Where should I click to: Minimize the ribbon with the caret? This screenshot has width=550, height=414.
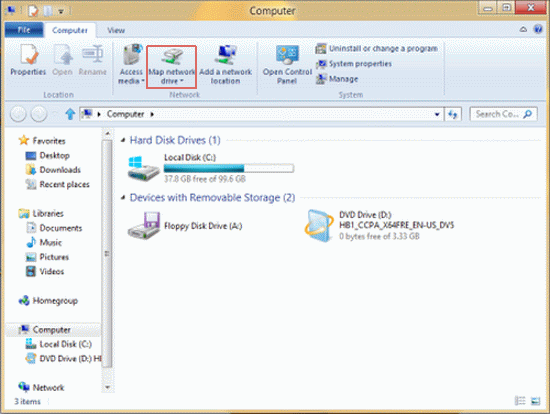[523, 29]
